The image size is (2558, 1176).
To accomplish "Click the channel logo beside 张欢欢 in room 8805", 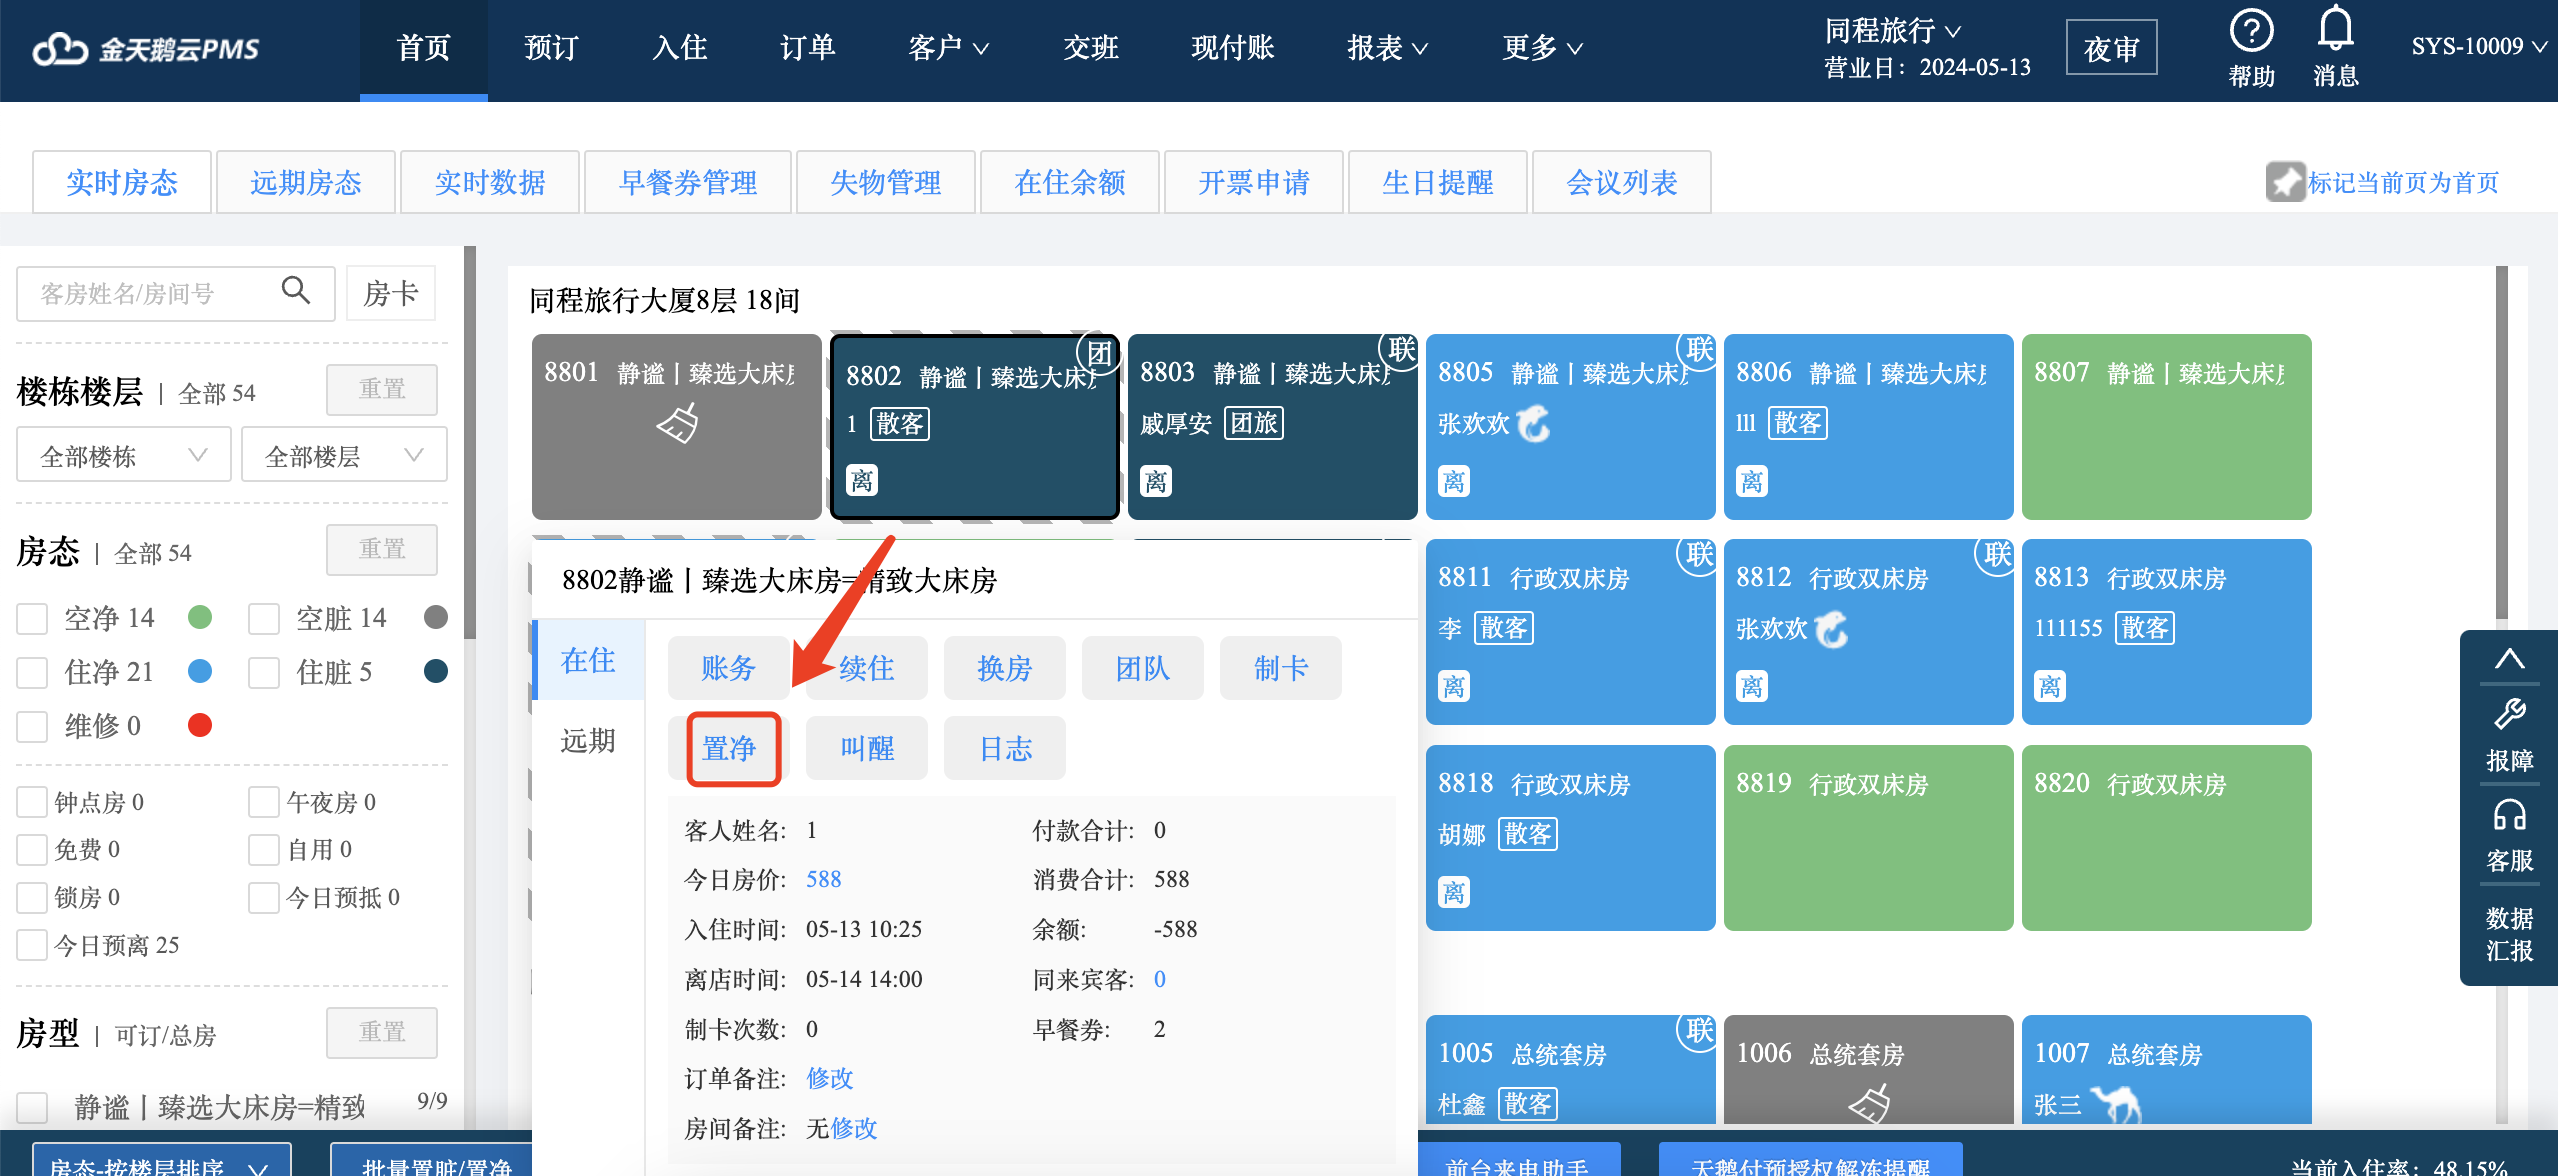I will (x=1533, y=424).
